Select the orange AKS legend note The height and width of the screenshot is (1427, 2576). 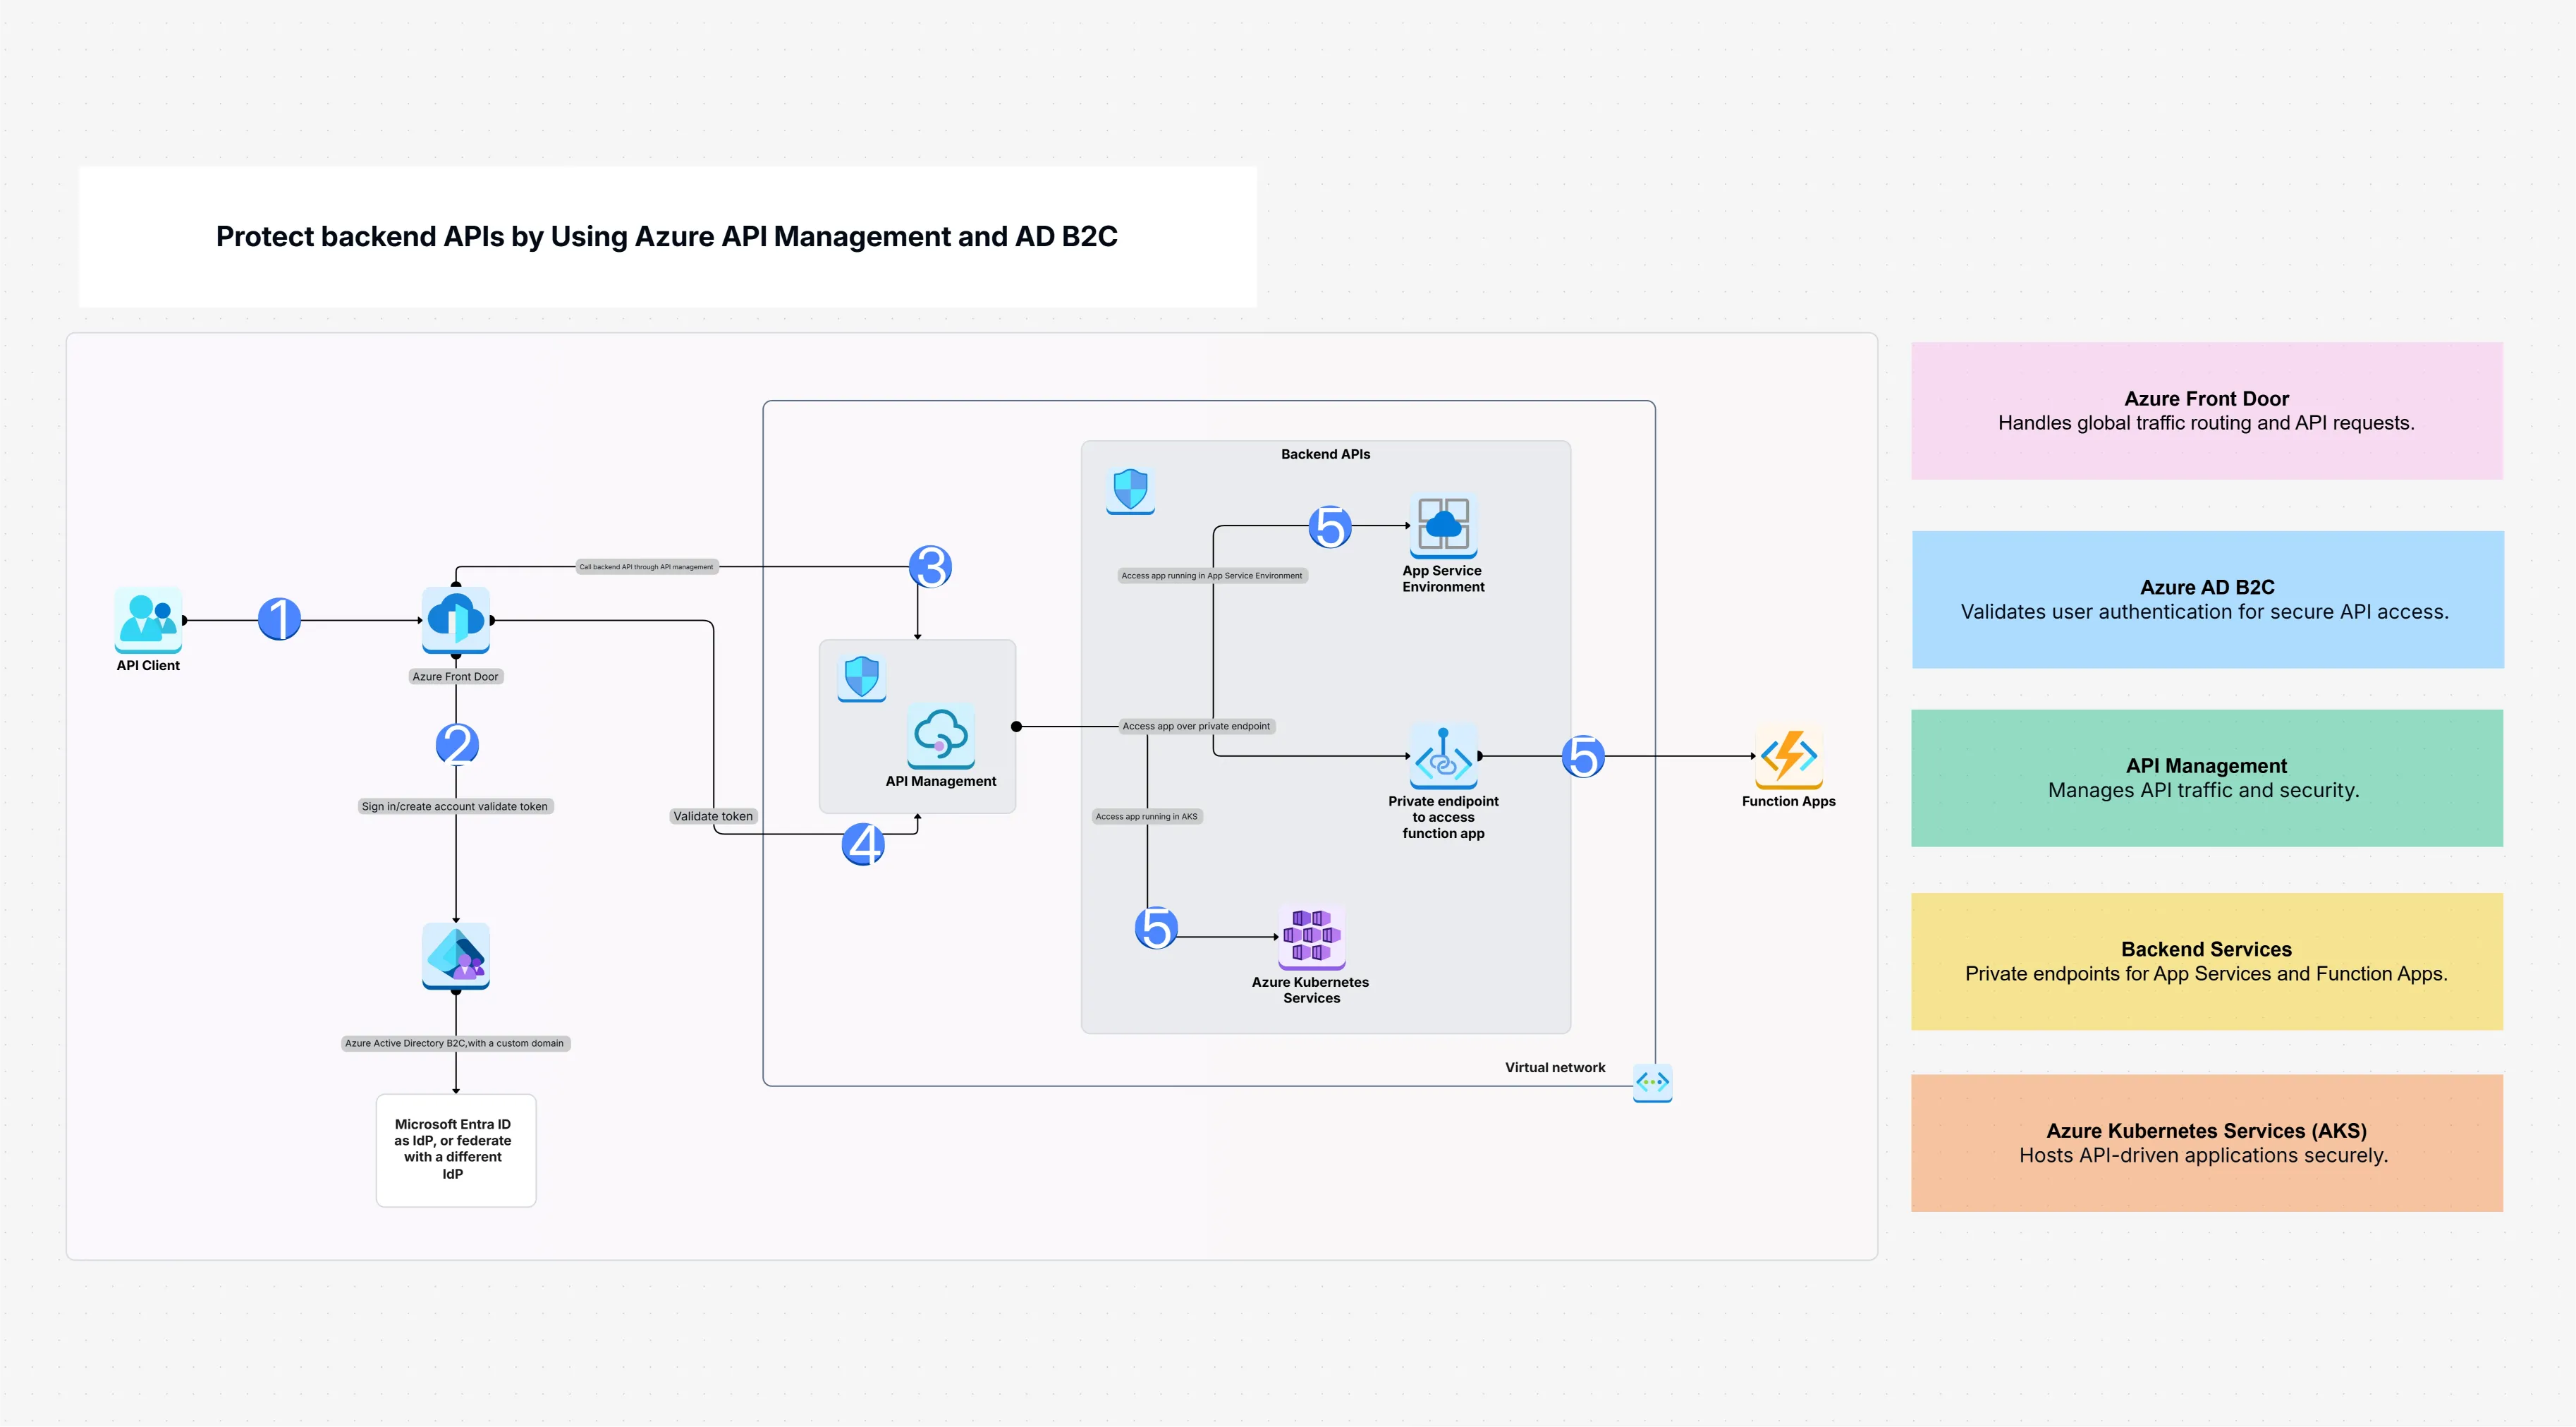pos(2206,1143)
